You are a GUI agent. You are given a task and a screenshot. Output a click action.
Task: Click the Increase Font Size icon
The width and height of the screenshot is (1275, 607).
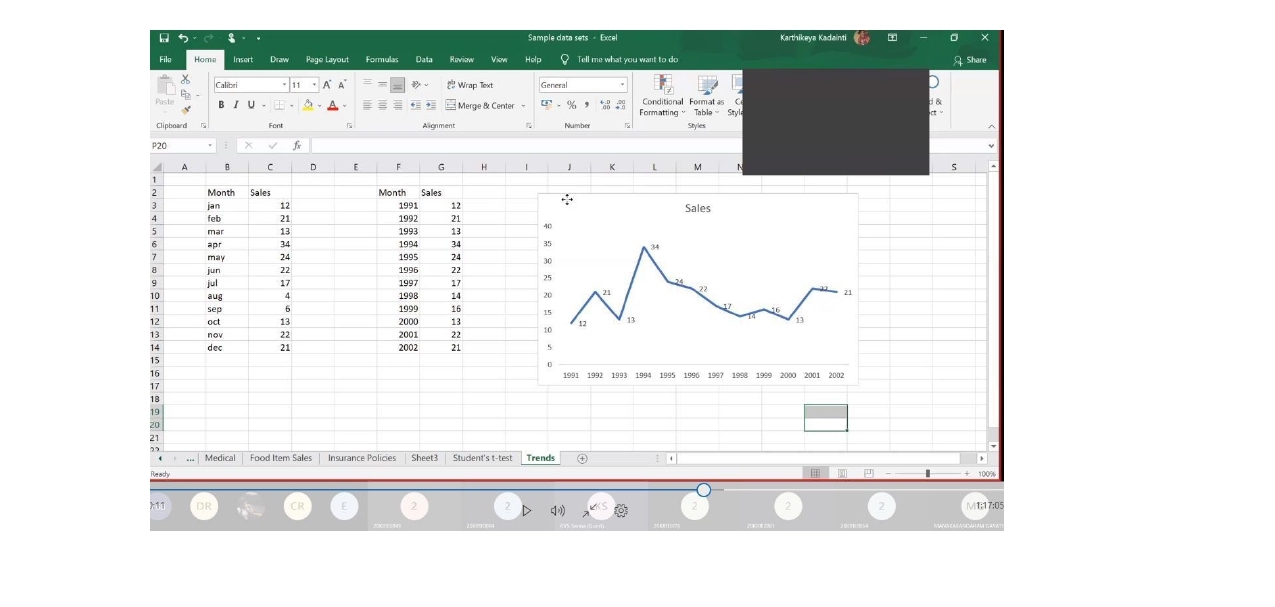(x=327, y=85)
